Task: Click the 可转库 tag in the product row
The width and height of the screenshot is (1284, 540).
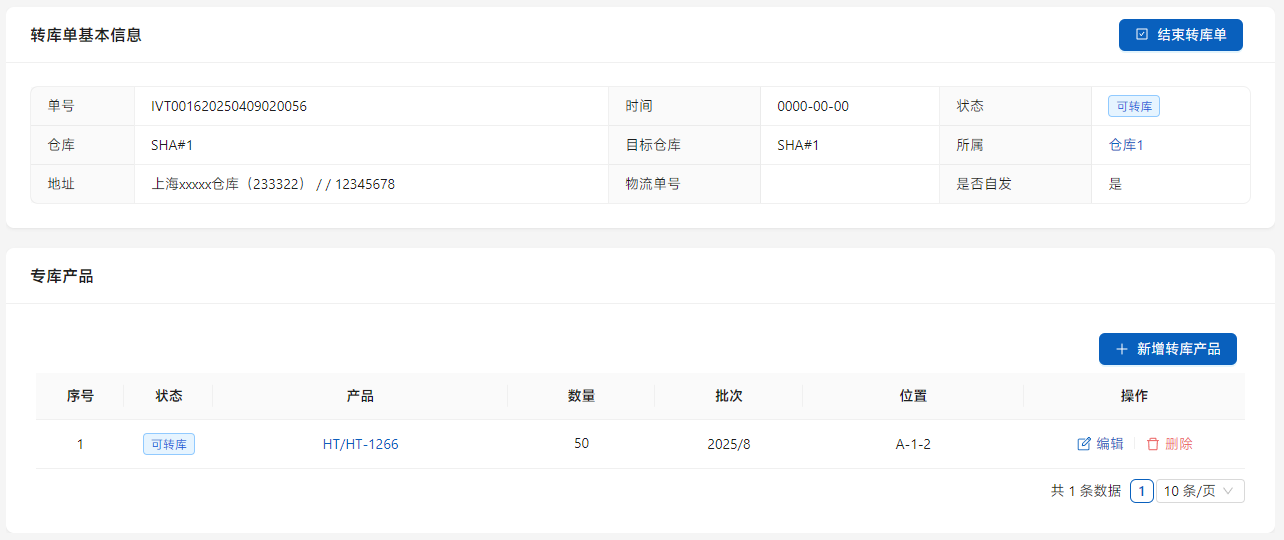Action: (x=169, y=444)
